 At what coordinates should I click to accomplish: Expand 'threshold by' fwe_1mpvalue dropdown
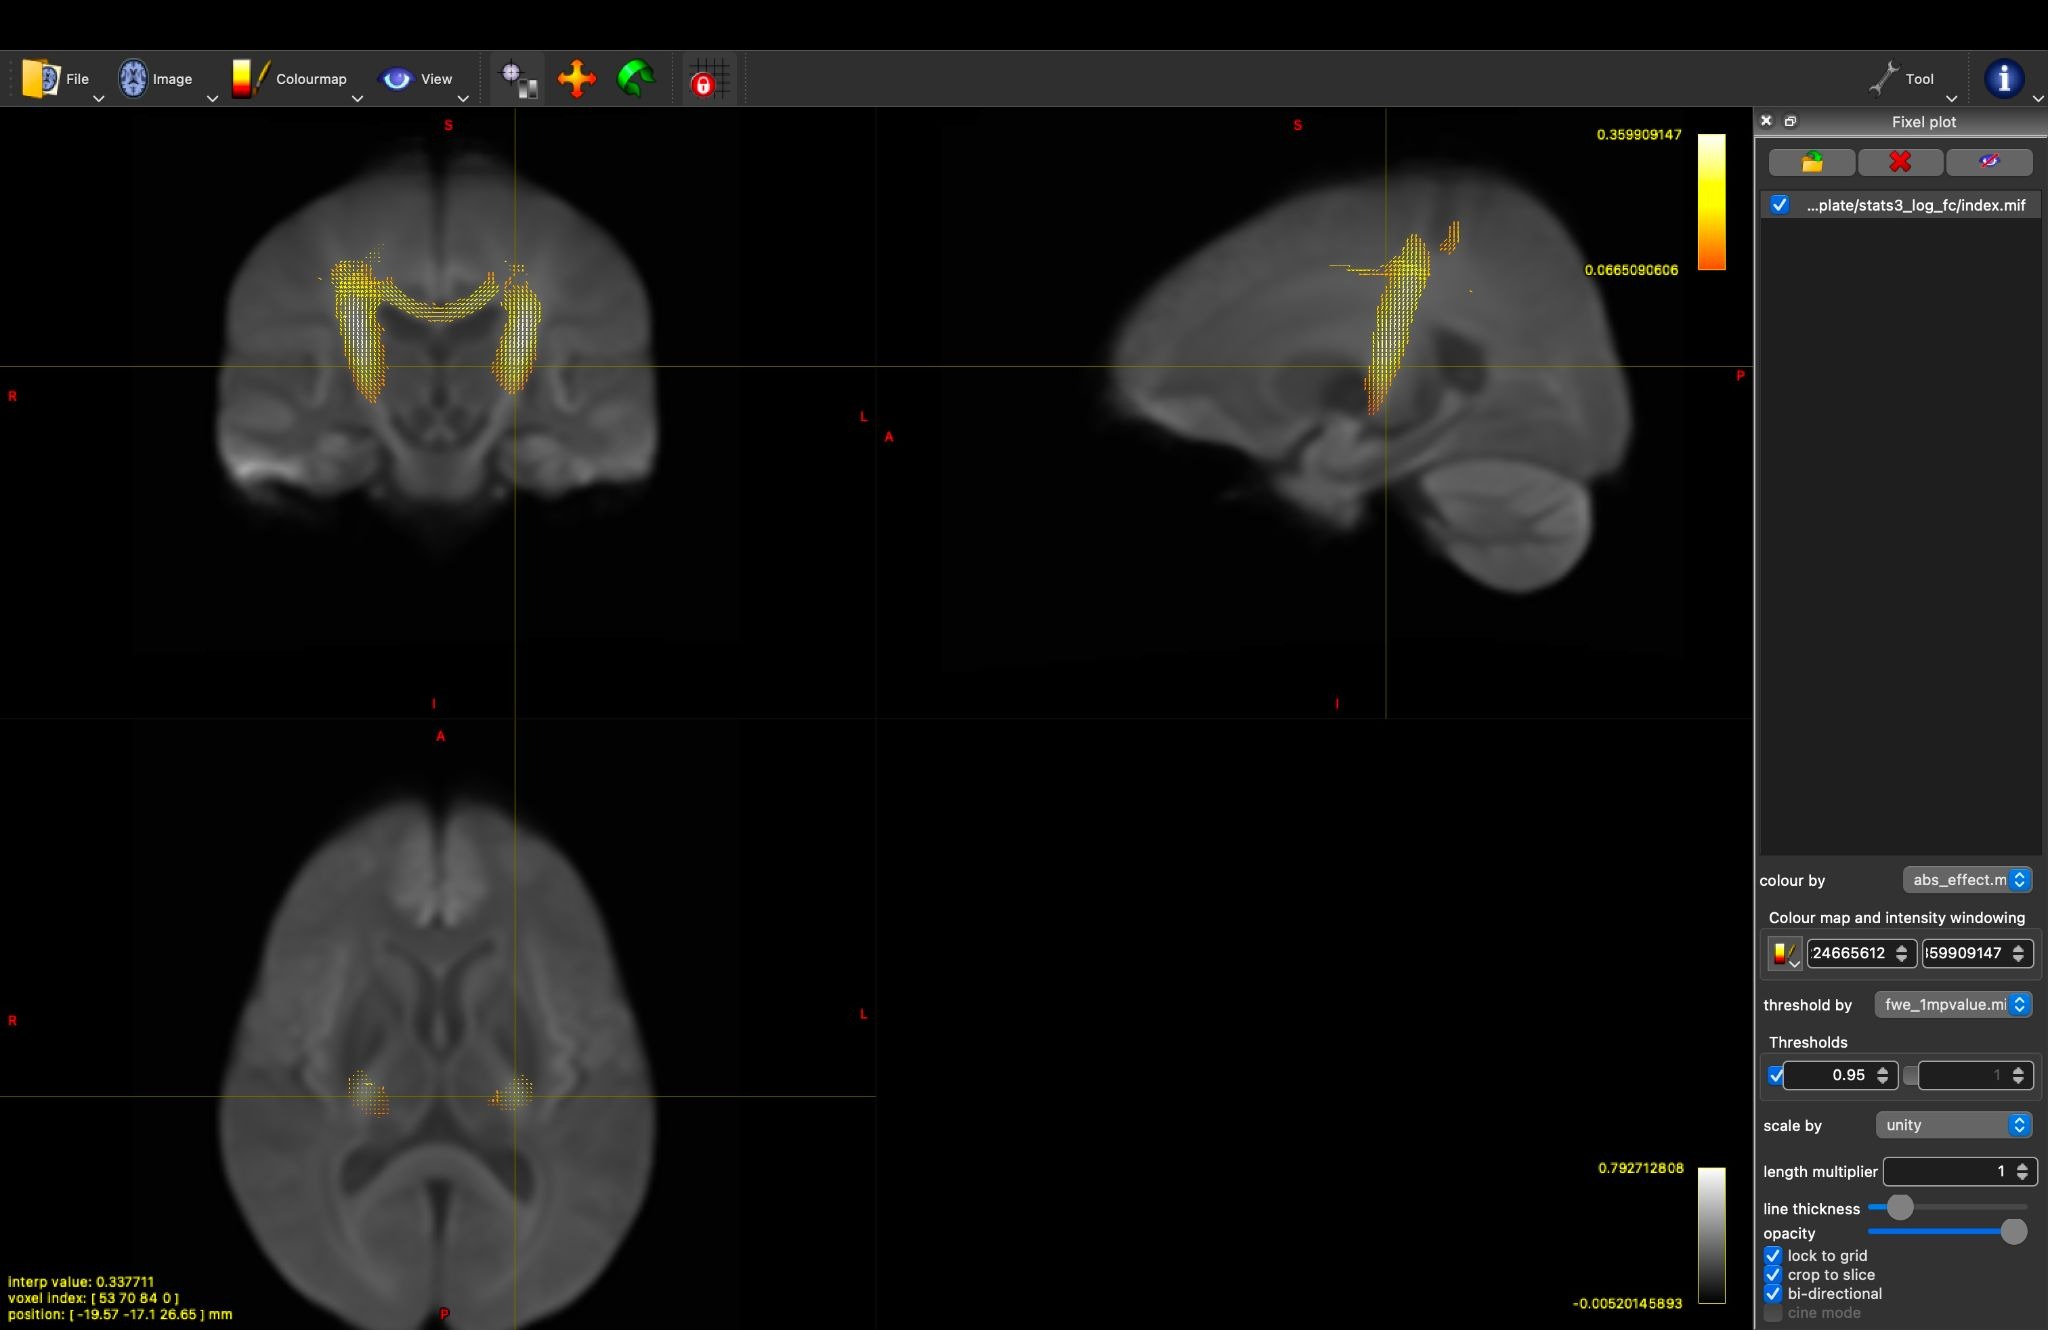tap(1953, 1005)
